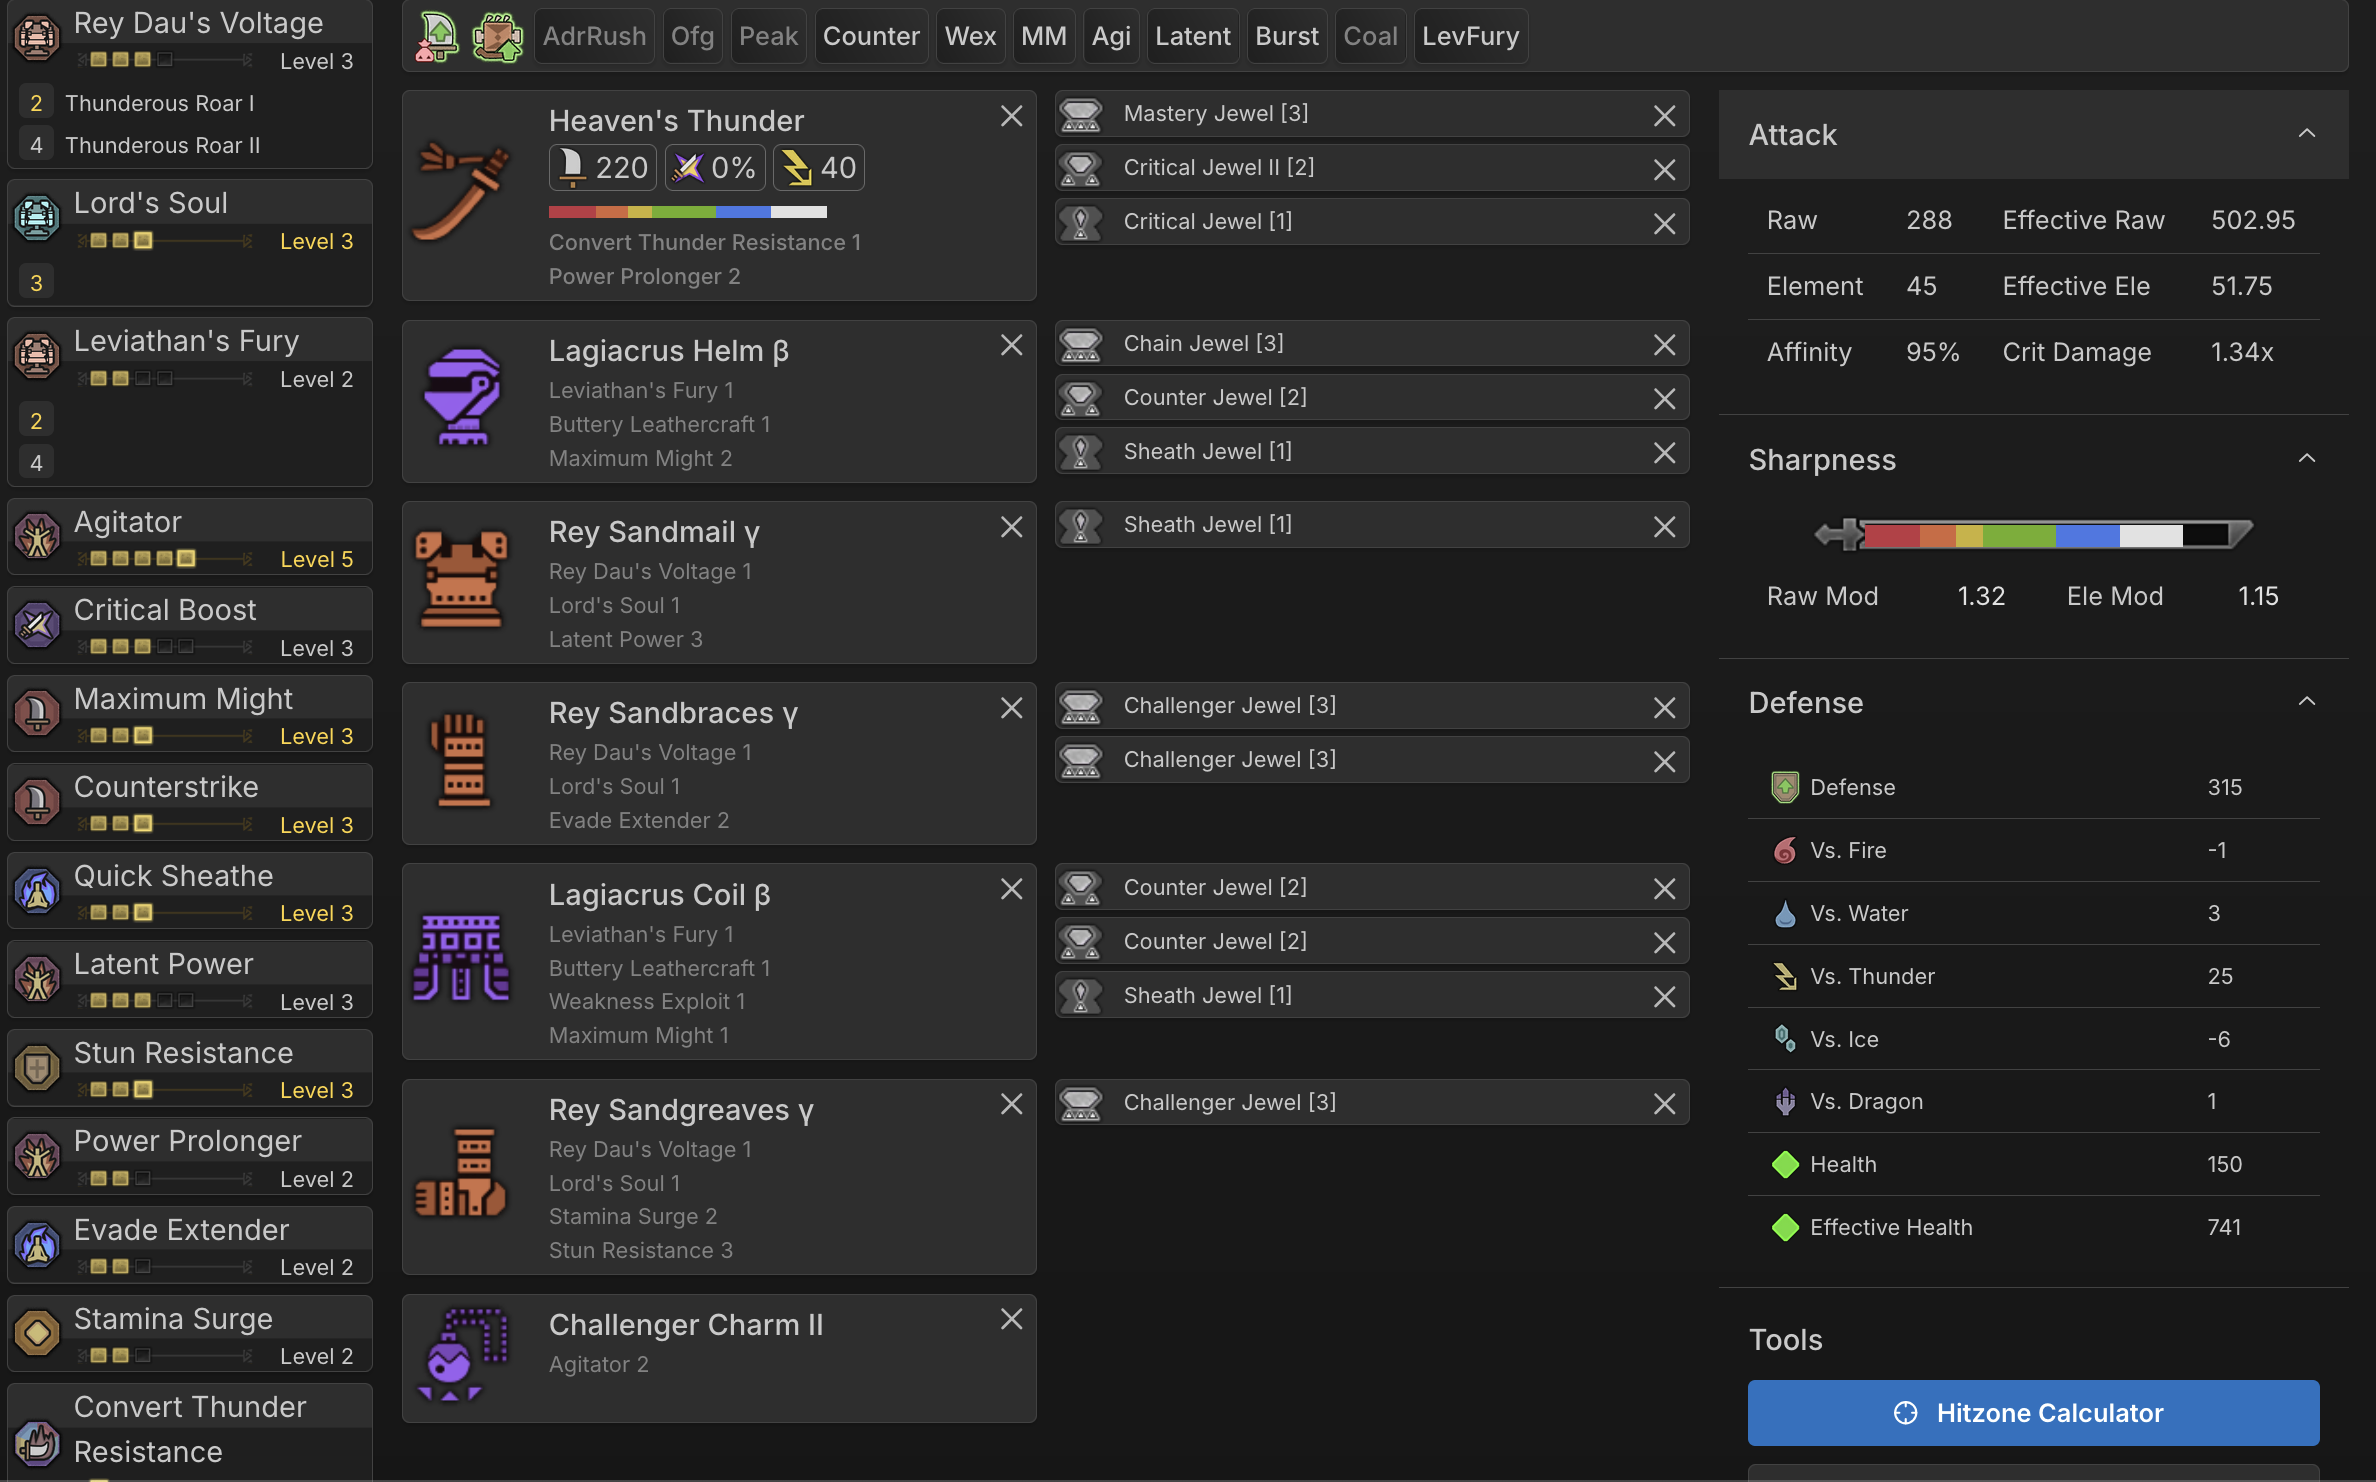2376x1482 pixels.
Task: Click the Heaven's Thunder sharpness color bar
Action: 688,212
